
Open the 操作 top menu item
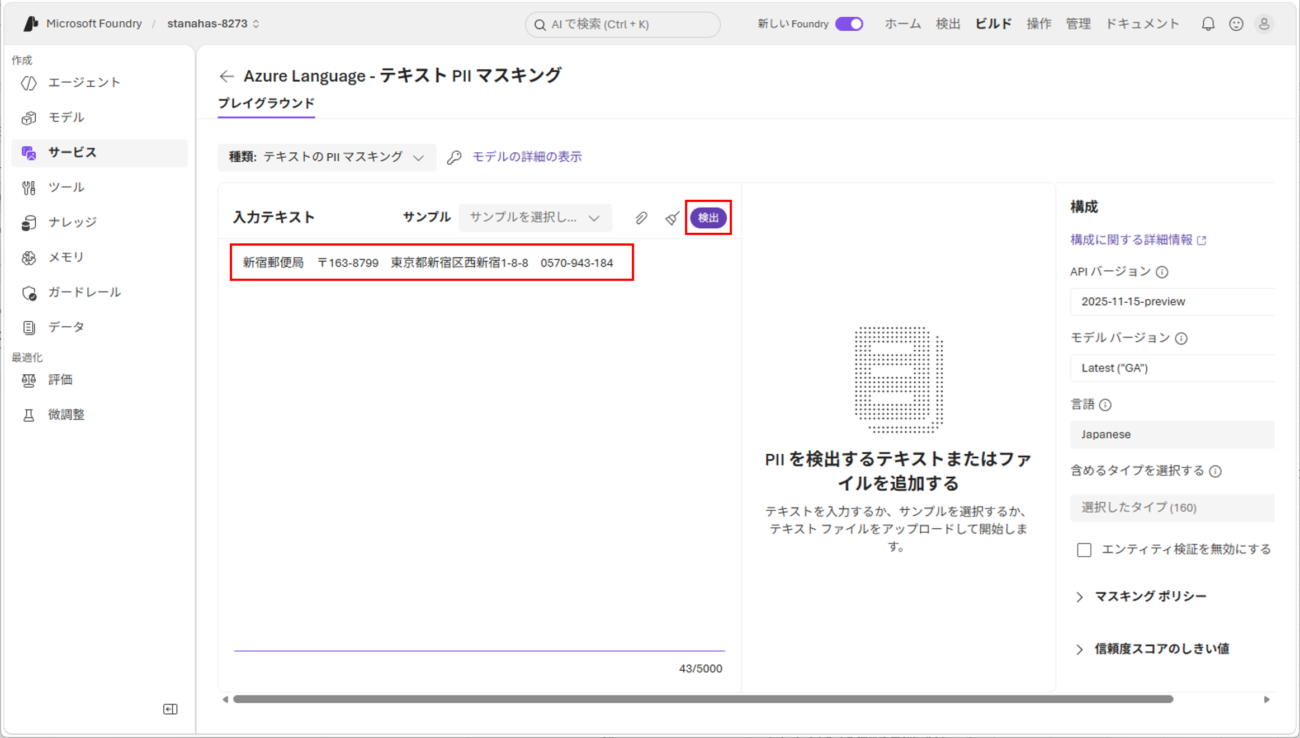tap(1039, 24)
